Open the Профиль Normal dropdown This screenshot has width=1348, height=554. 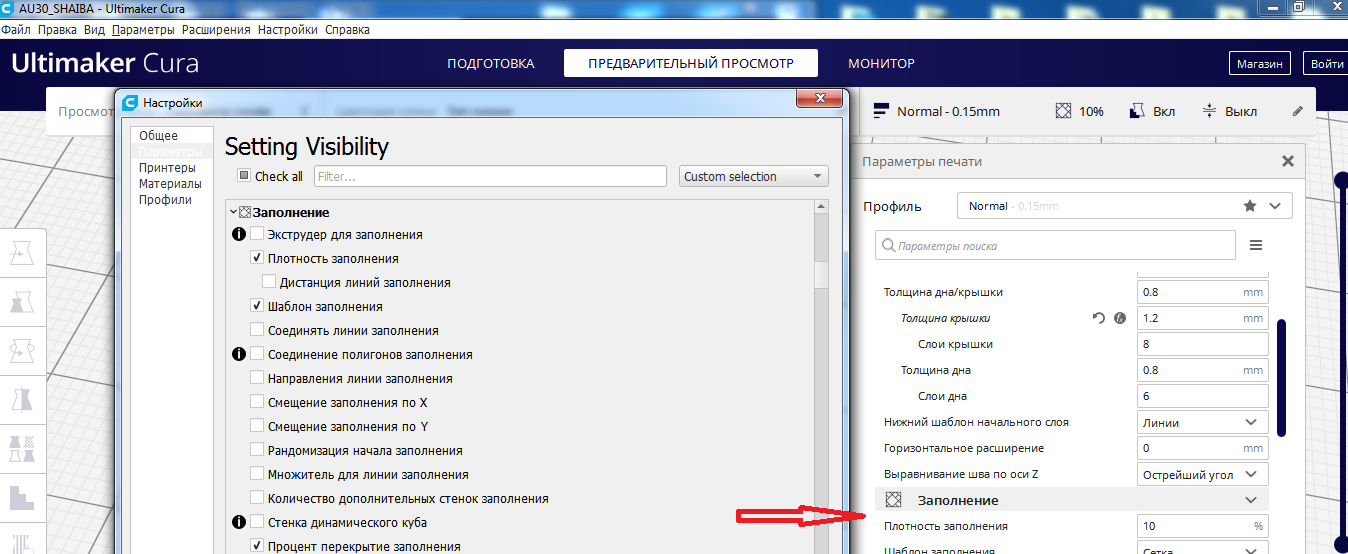click(x=1124, y=206)
